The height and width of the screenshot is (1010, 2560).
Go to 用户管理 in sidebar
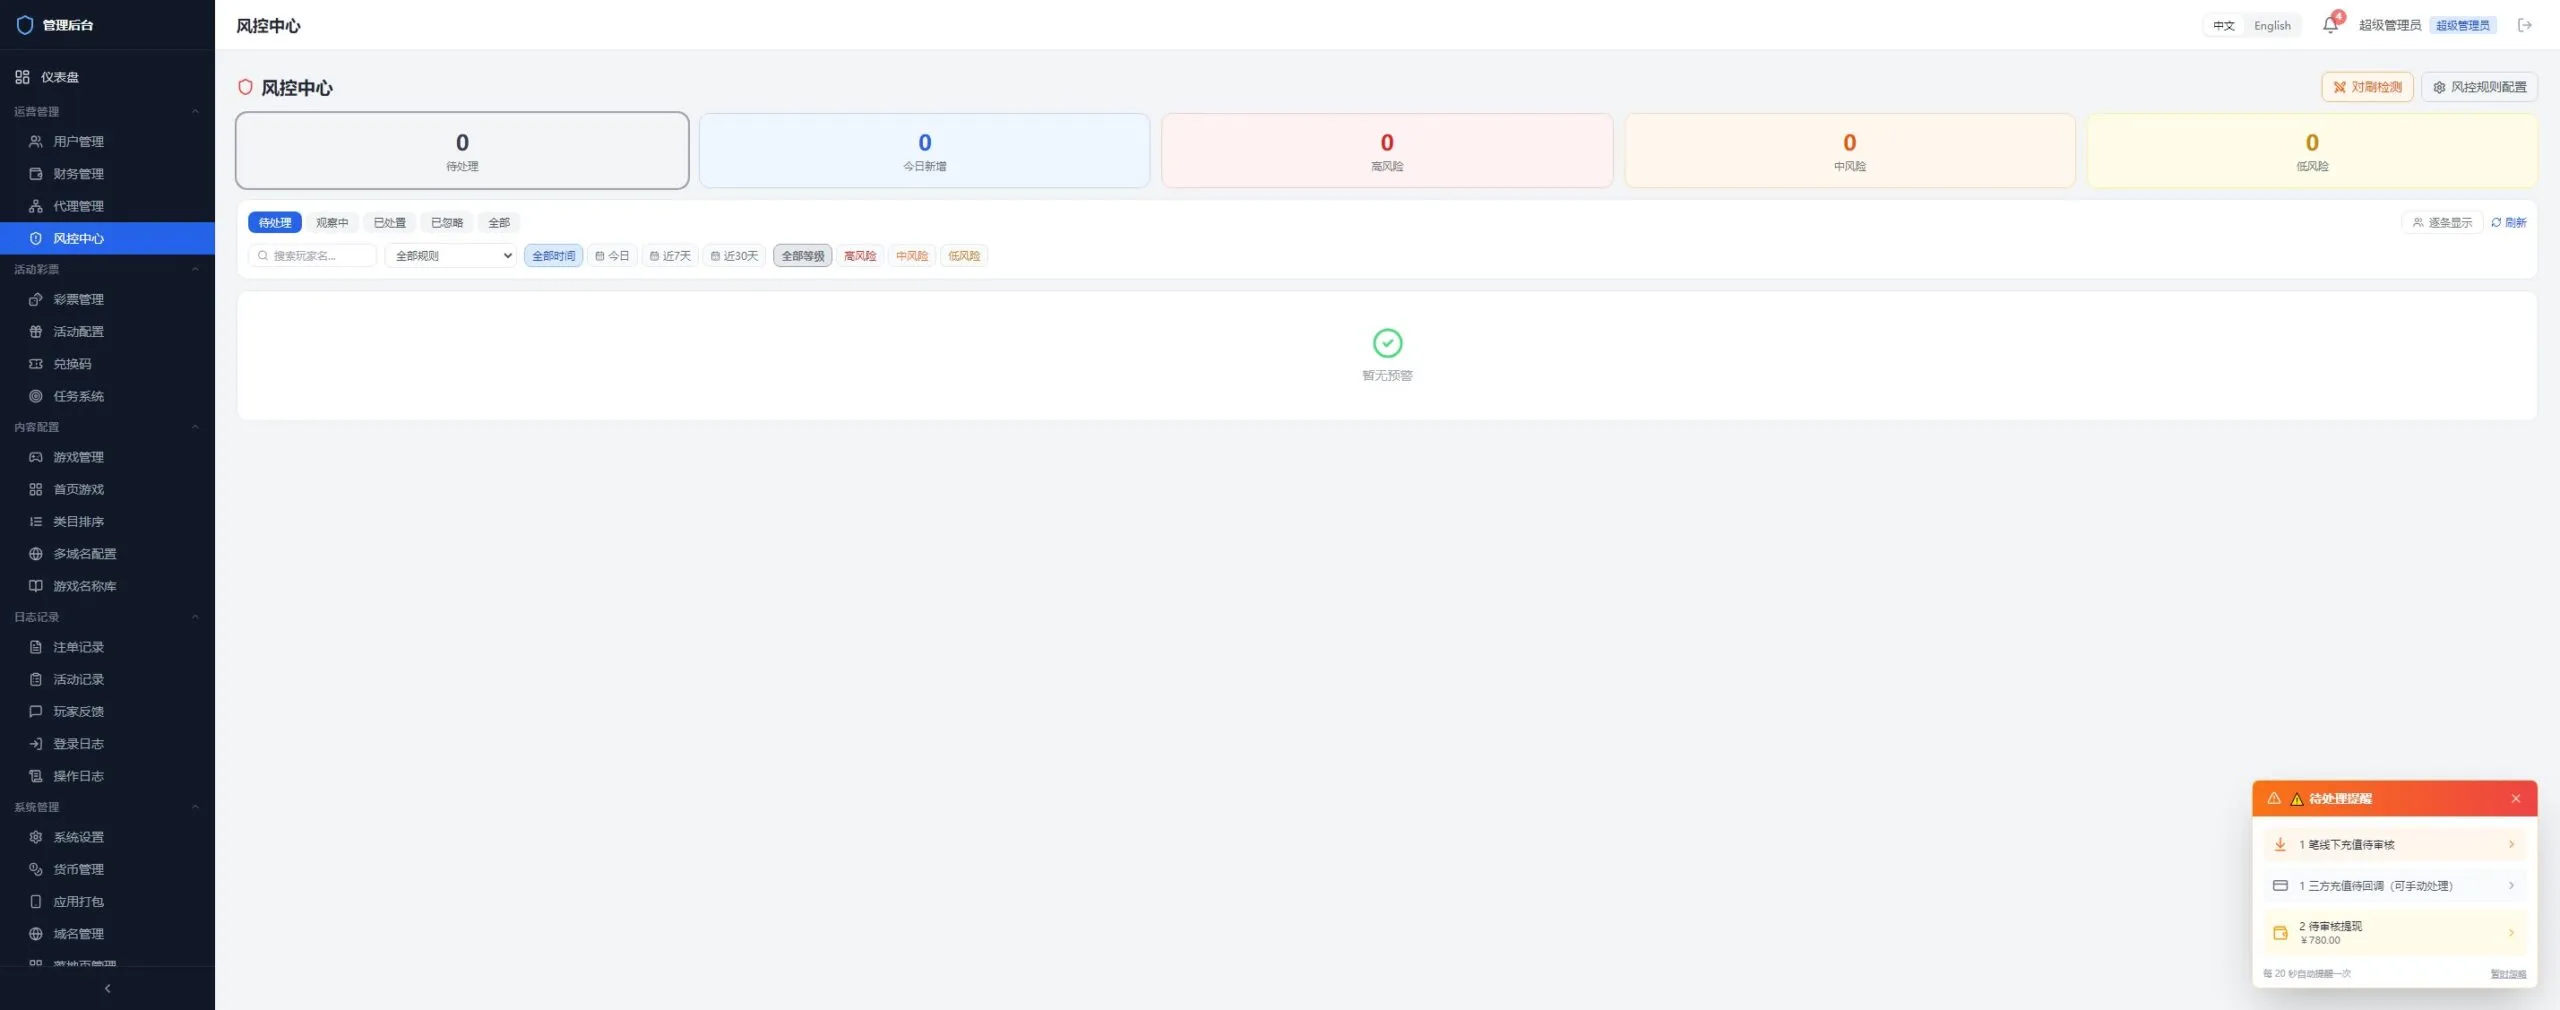click(107, 141)
